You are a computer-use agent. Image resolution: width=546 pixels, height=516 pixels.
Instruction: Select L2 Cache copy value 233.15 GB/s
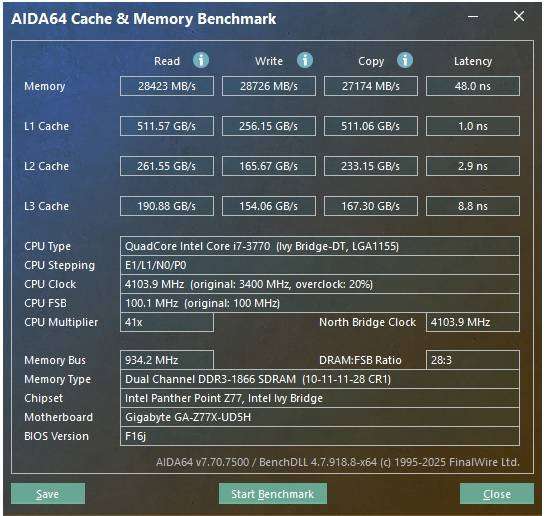coord(371,166)
